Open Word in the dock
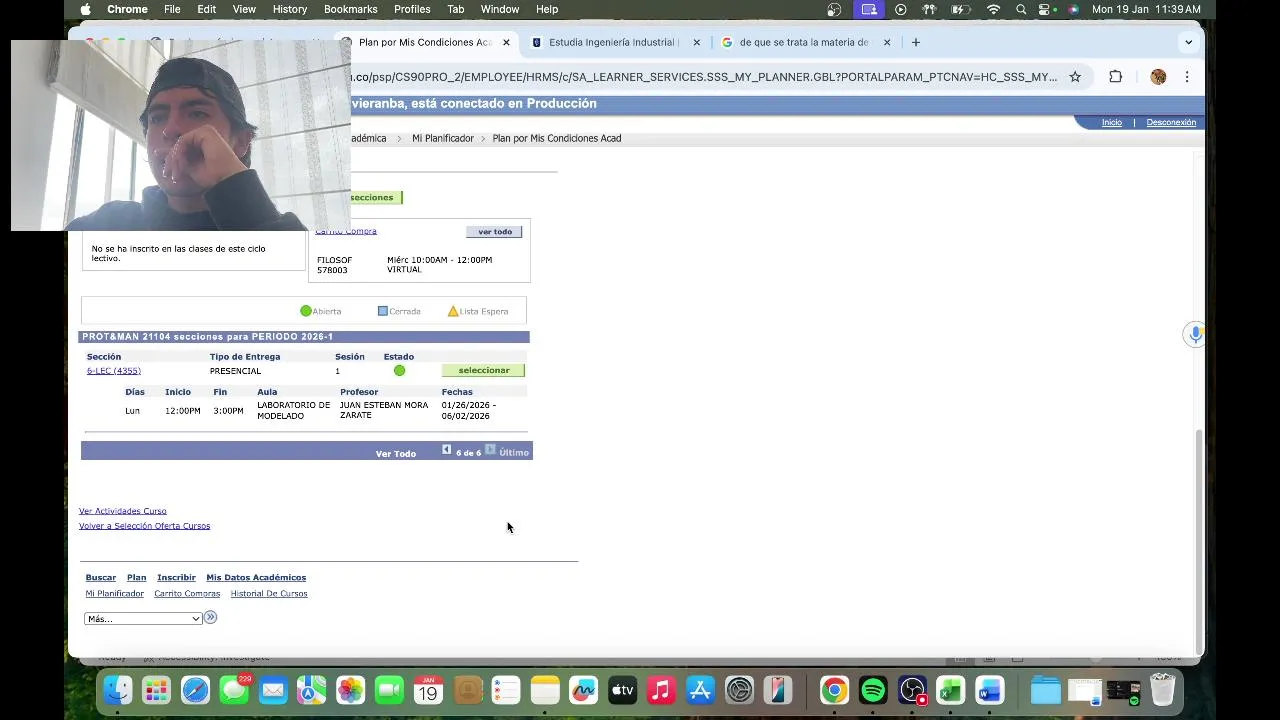Image resolution: width=1280 pixels, height=720 pixels. click(990, 690)
